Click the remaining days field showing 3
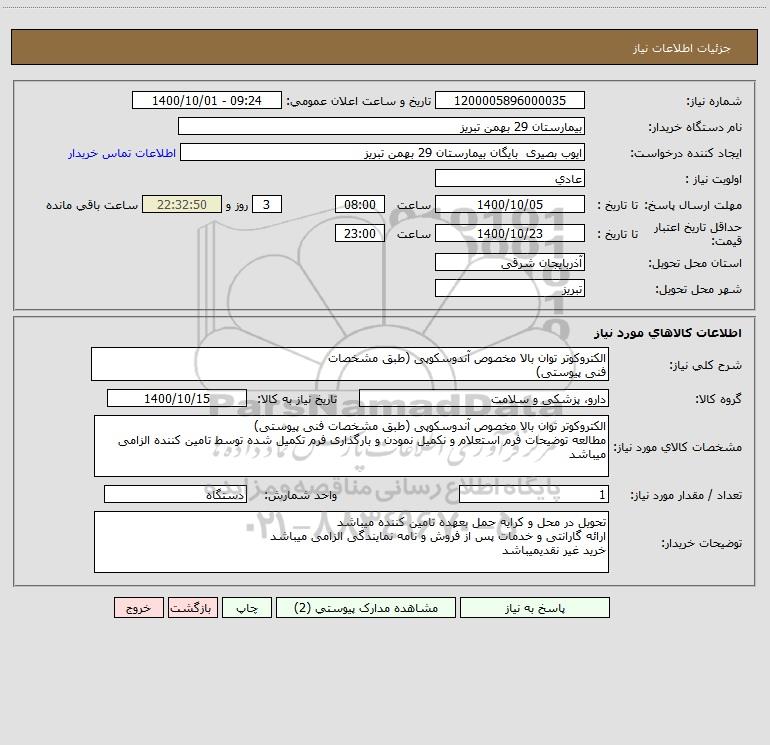The height and width of the screenshot is (745, 770). (x=267, y=204)
